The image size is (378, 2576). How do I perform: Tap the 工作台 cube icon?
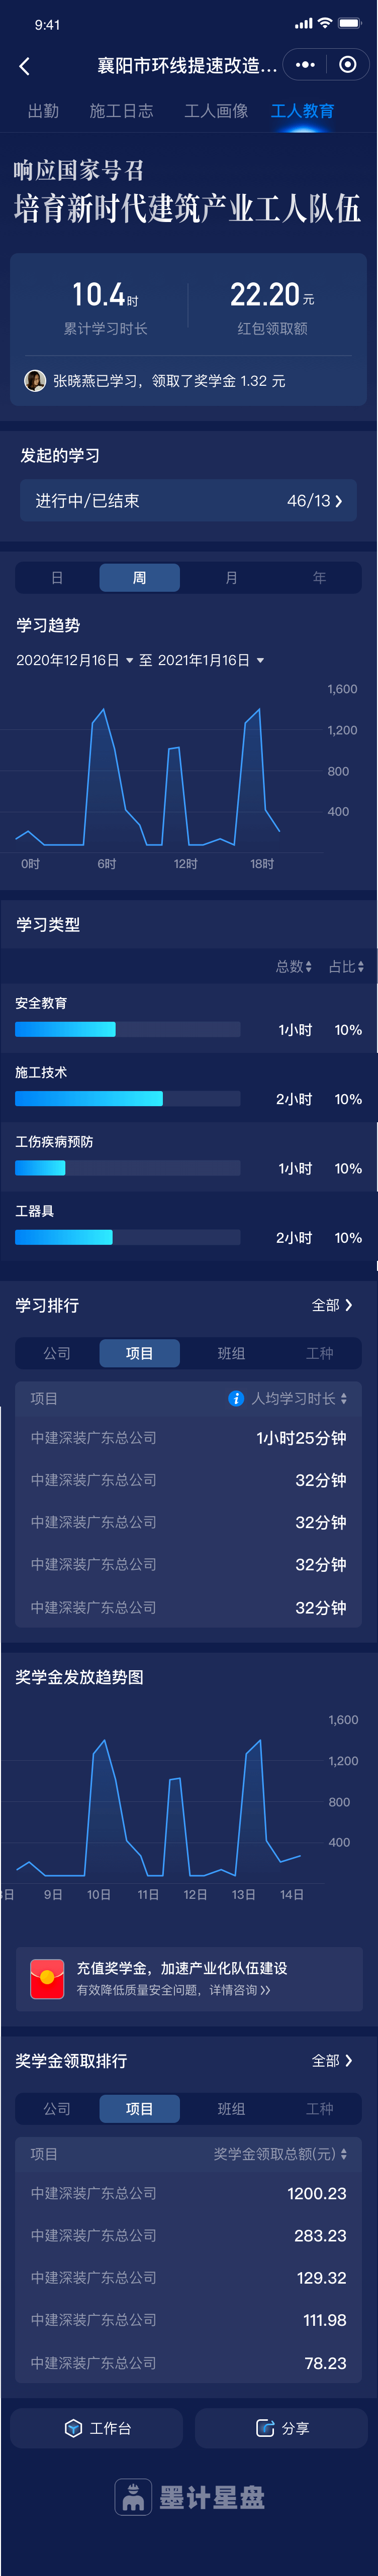[x=73, y=2428]
